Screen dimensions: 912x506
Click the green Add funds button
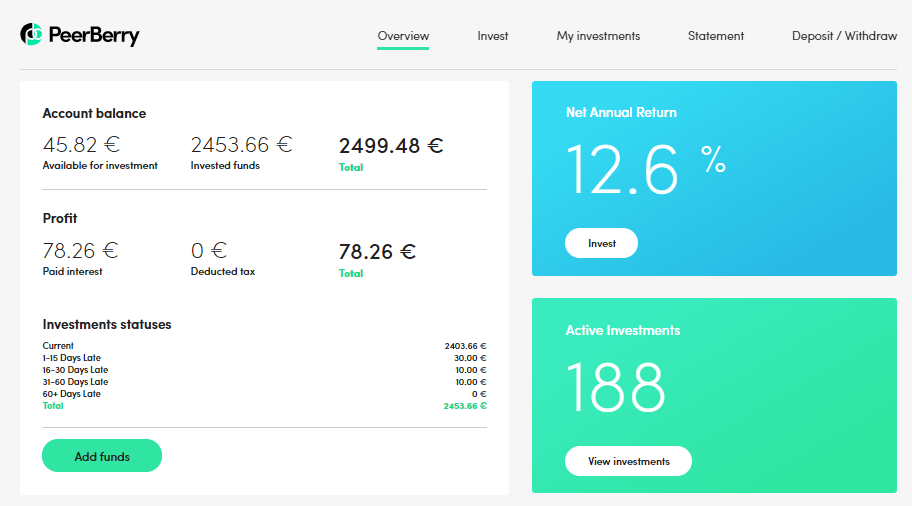(x=102, y=456)
